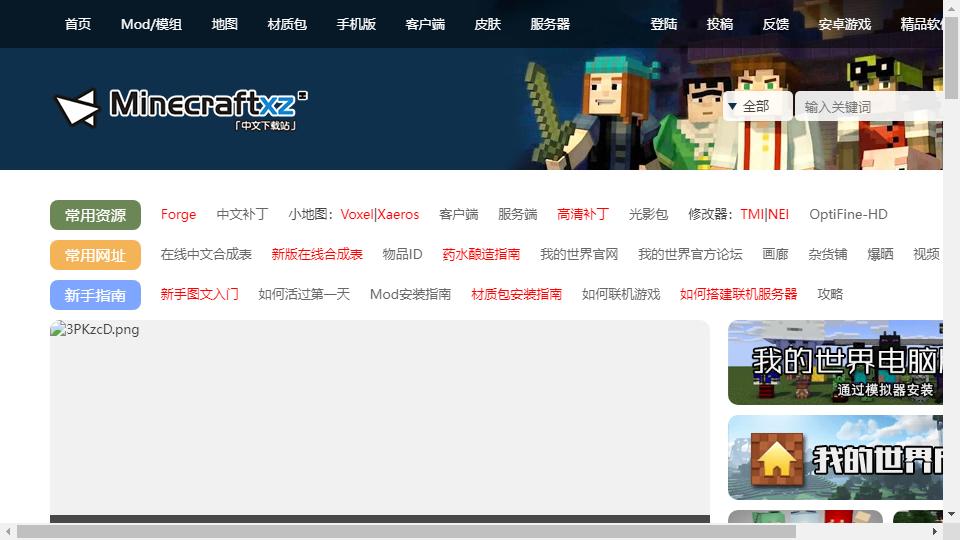960x540 pixels.
Task: Open the 我的世界官网 link
Action: (x=579, y=254)
